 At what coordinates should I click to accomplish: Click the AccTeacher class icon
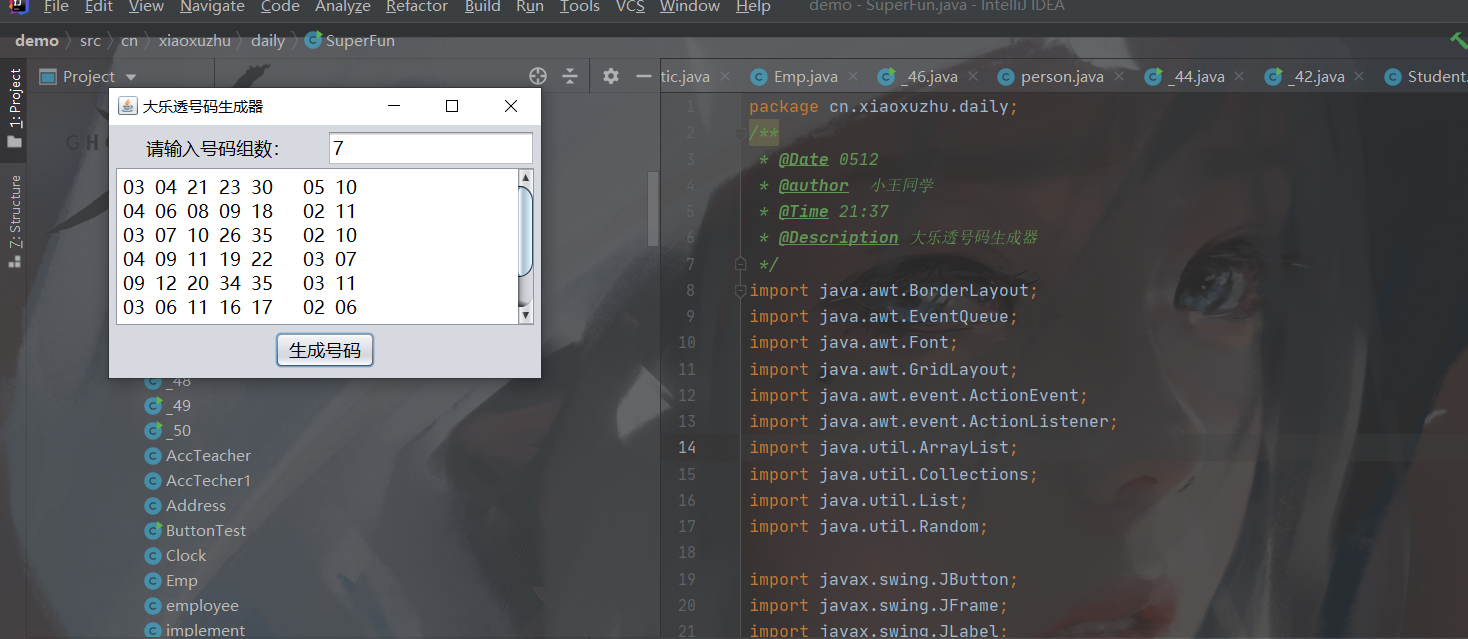tap(152, 456)
